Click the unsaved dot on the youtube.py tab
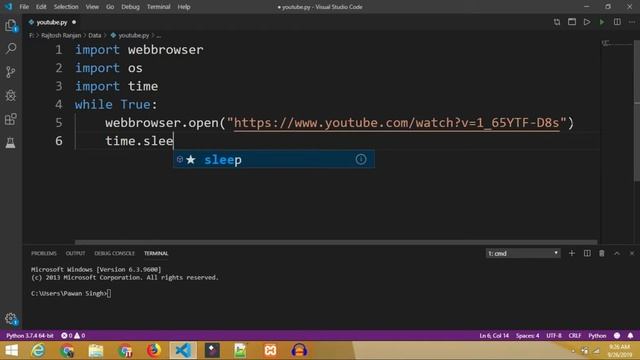The width and height of the screenshot is (640, 360). [x=74, y=22]
